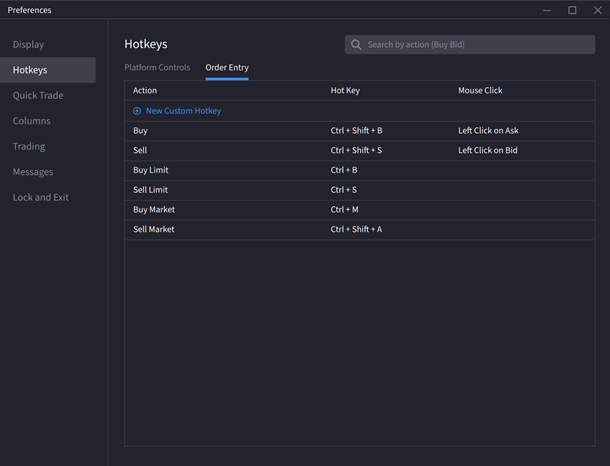Image resolution: width=610 pixels, height=466 pixels.
Task: Open the Trading preferences section
Action: (x=28, y=147)
